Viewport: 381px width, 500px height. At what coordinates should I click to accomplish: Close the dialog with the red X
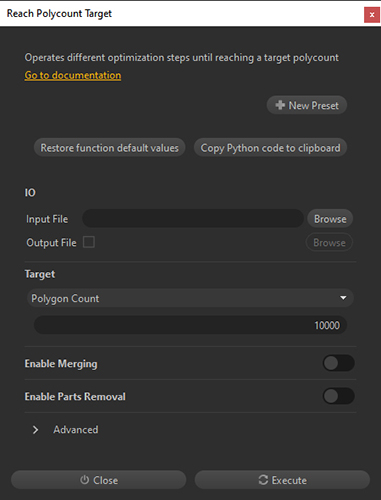tap(372, 15)
